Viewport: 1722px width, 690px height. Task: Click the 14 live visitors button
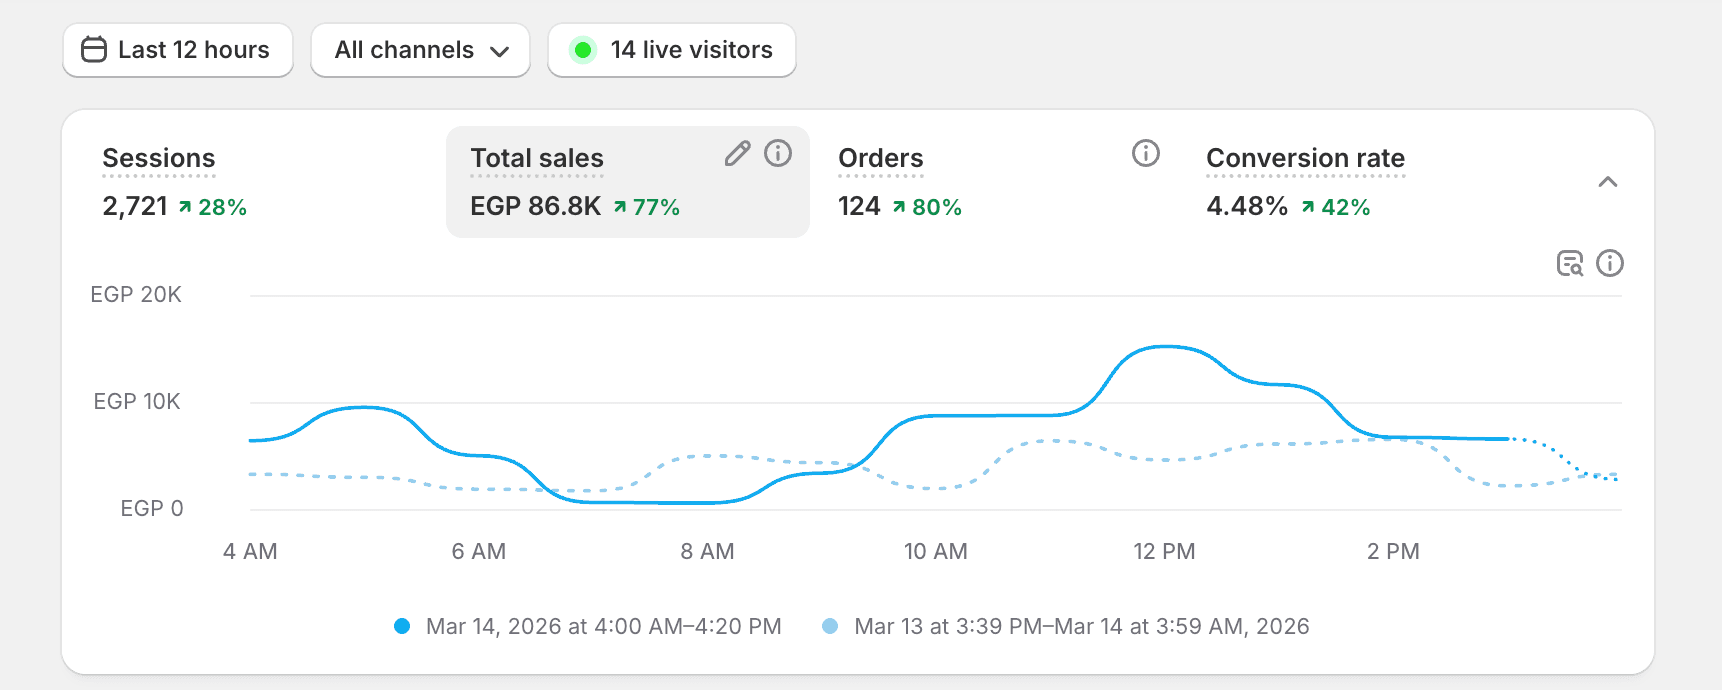672,50
